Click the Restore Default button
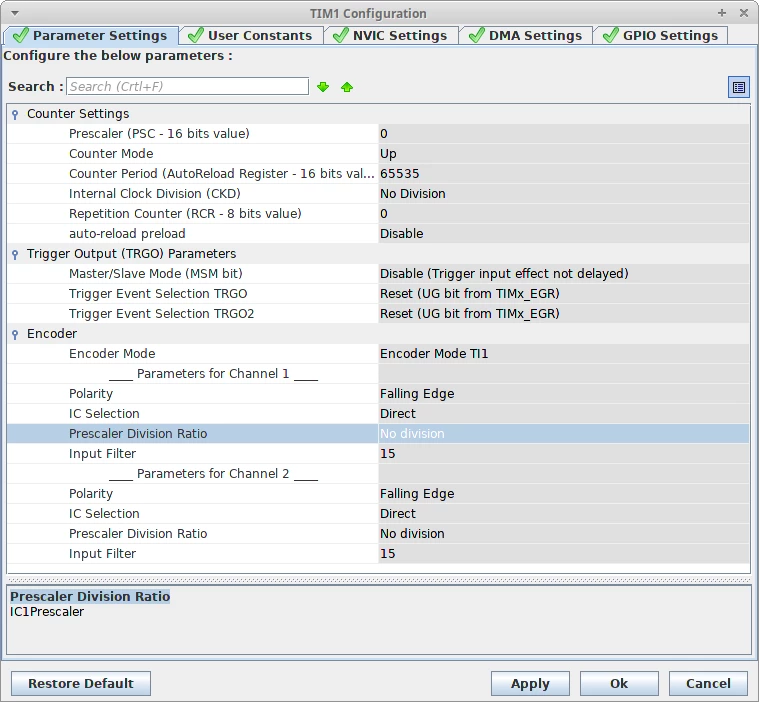 click(81, 683)
